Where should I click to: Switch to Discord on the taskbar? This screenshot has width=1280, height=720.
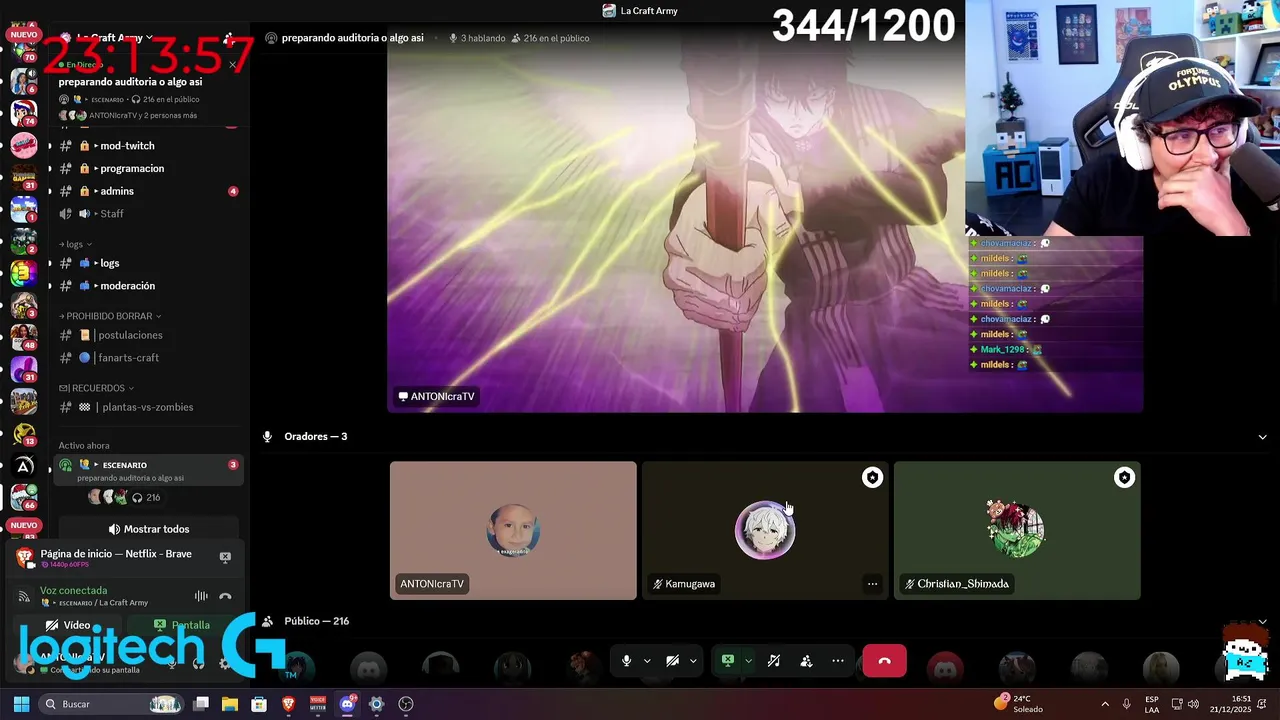(x=347, y=704)
